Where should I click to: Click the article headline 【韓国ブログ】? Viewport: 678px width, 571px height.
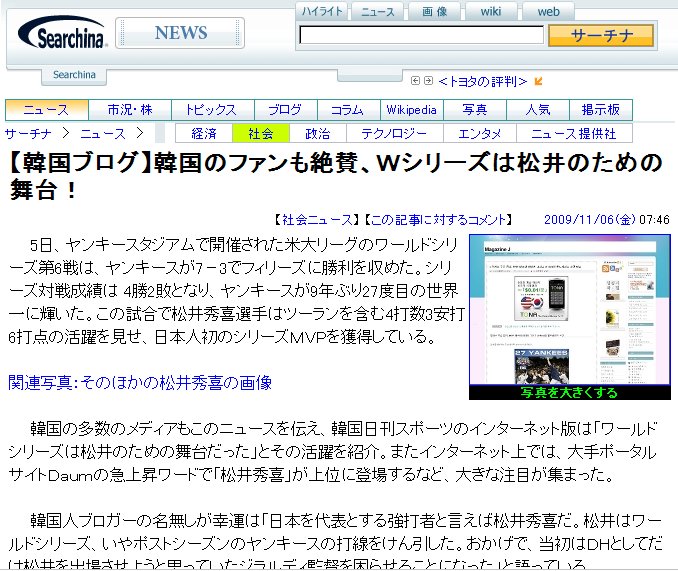(335, 175)
